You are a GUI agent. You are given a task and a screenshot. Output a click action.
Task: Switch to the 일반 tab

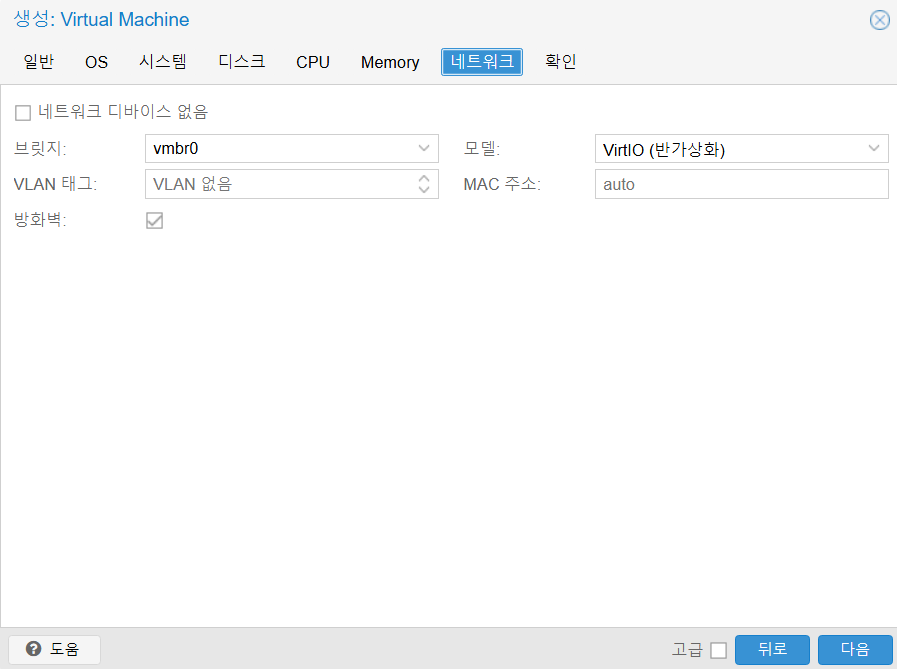(x=38, y=62)
